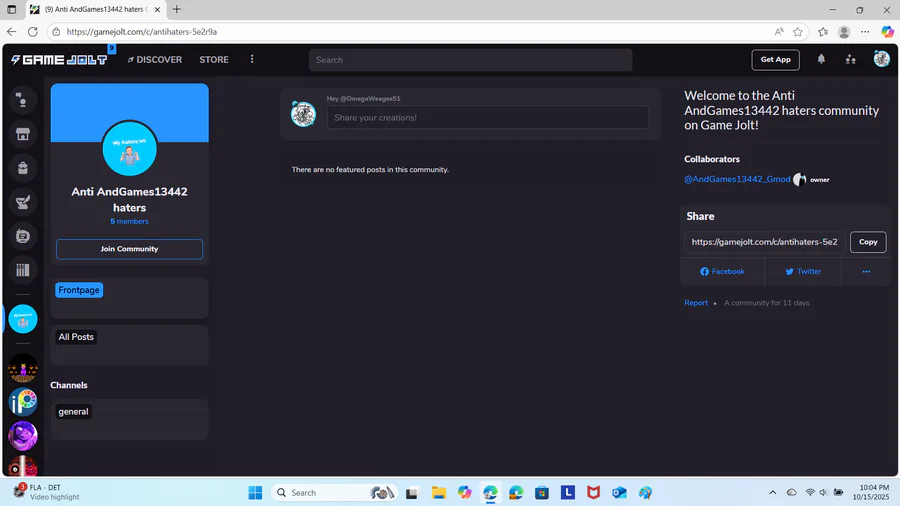The image size is (900, 506).
Task: Open the storefront icon in sidebar
Action: click(x=23, y=134)
